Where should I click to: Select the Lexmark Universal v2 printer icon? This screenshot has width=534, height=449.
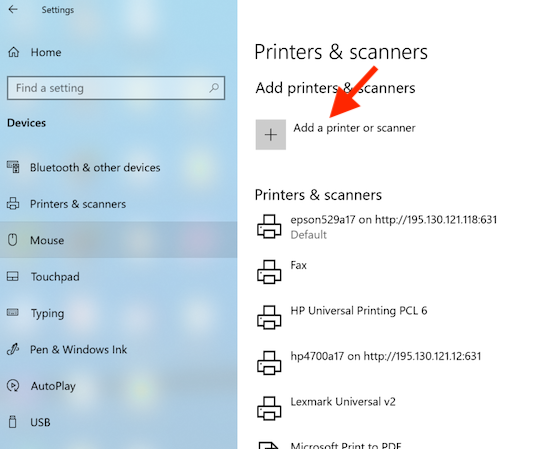(269, 408)
